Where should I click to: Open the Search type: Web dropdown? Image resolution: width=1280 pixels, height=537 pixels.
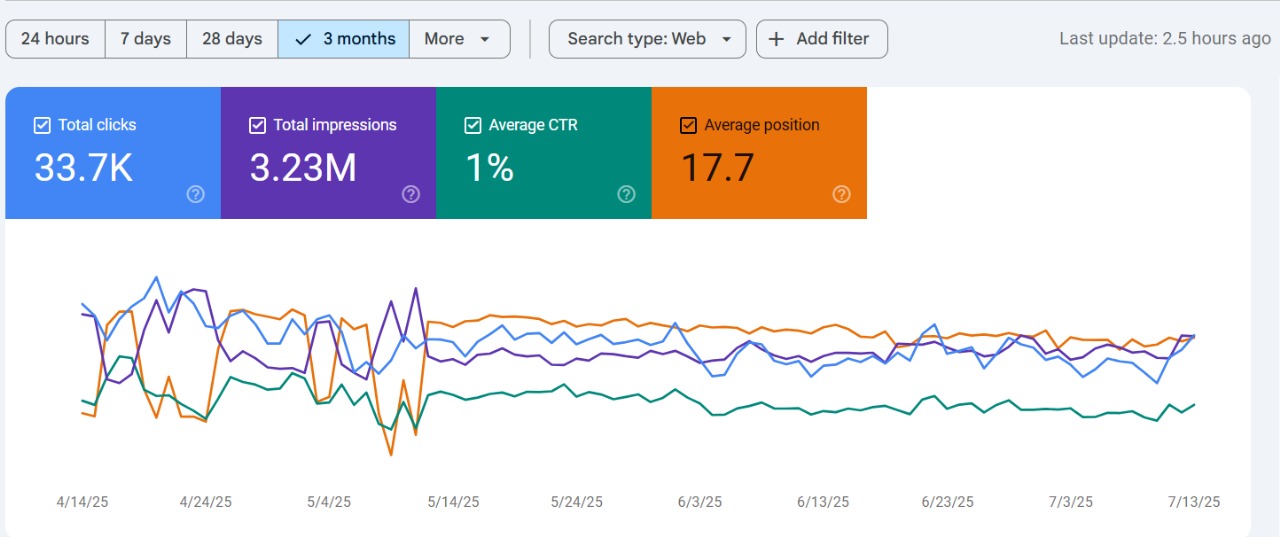point(647,39)
